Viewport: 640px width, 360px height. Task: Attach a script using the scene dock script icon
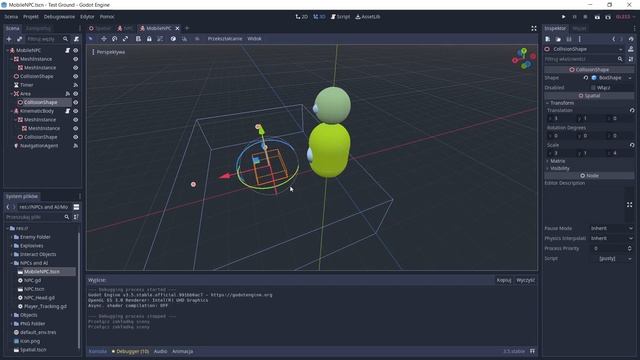(x=76, y=39)
